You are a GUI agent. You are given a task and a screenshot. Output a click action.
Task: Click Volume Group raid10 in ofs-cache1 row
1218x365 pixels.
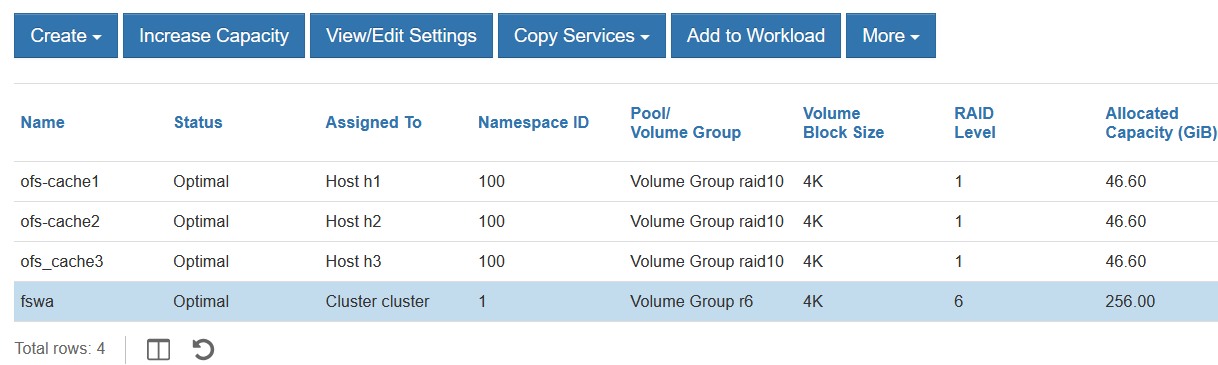click(707, 181)
